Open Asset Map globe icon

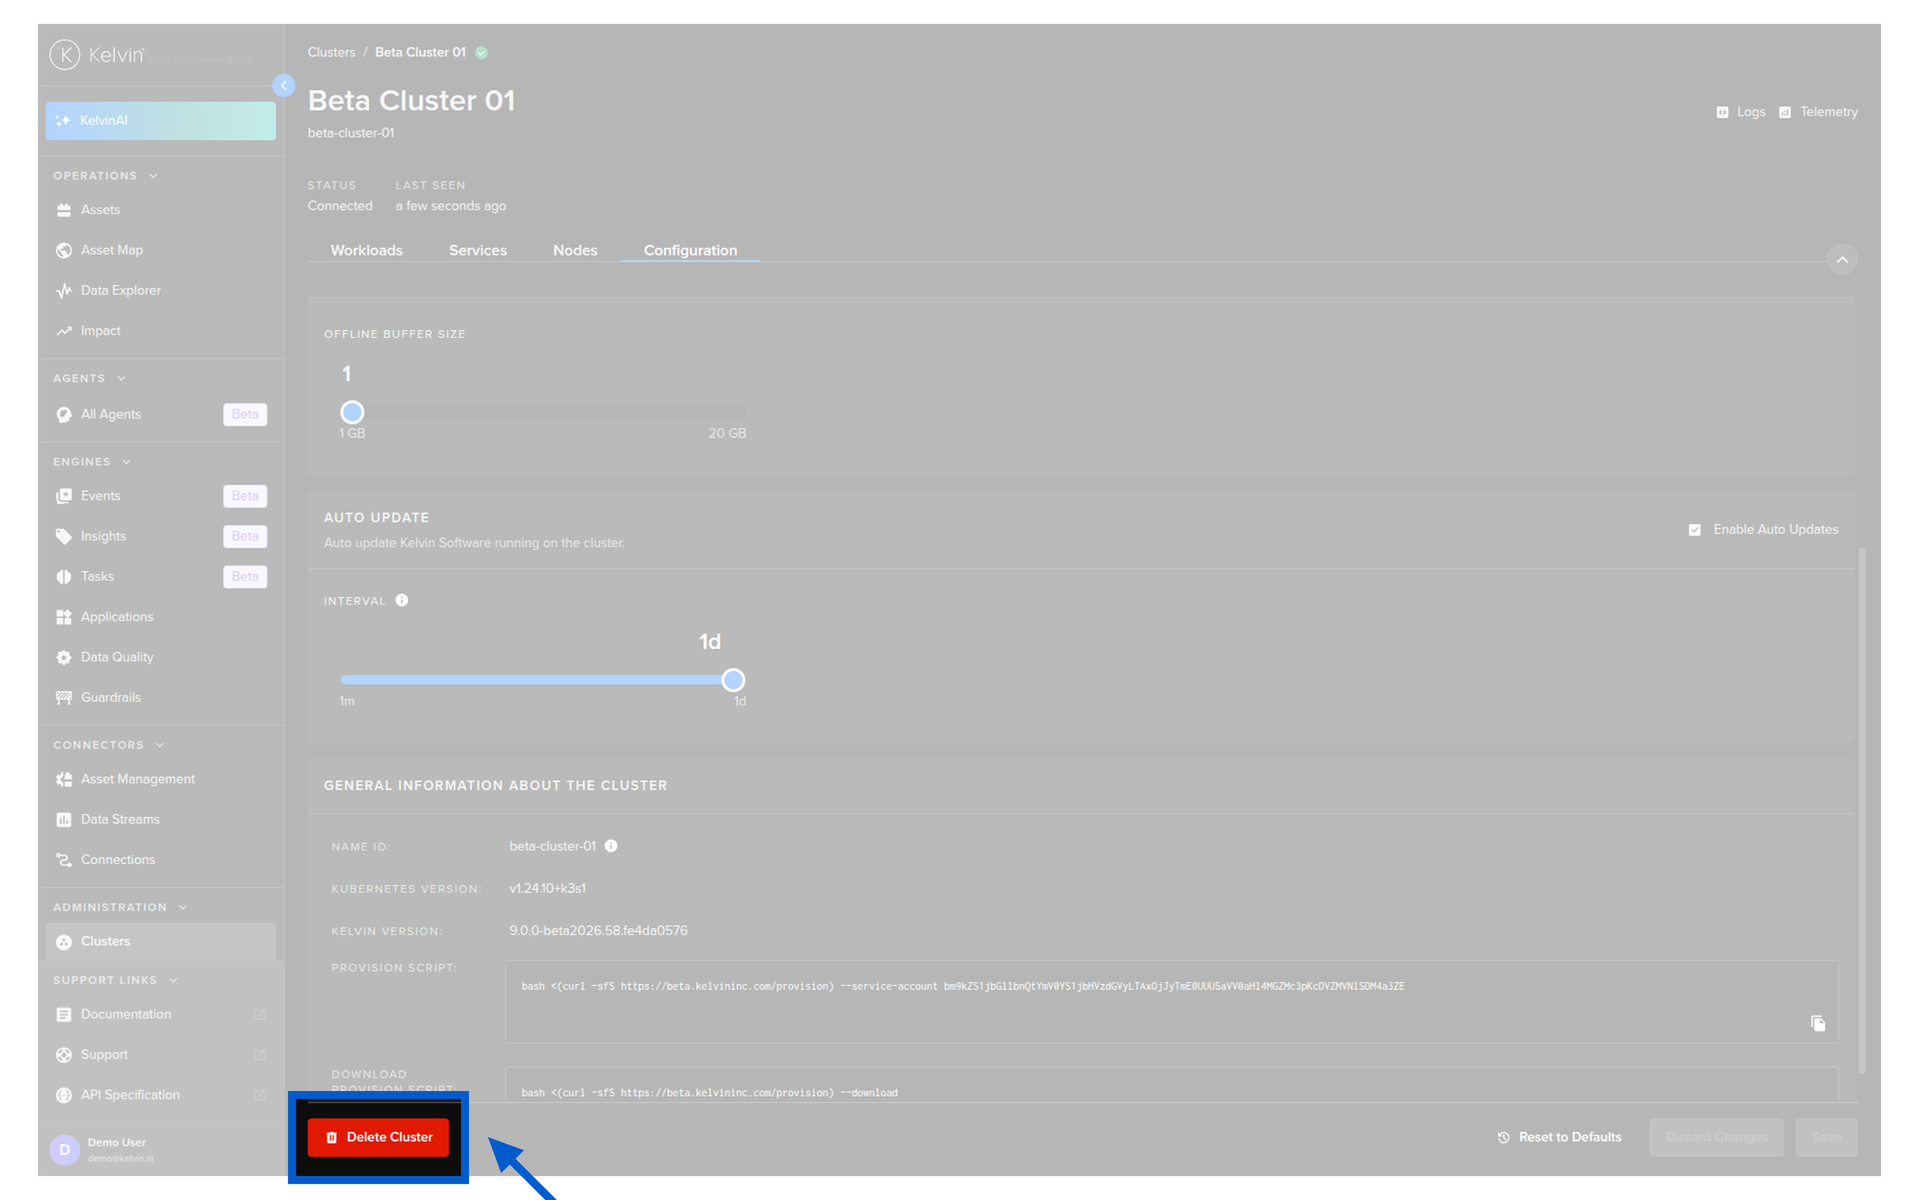(x=64, y=250)
